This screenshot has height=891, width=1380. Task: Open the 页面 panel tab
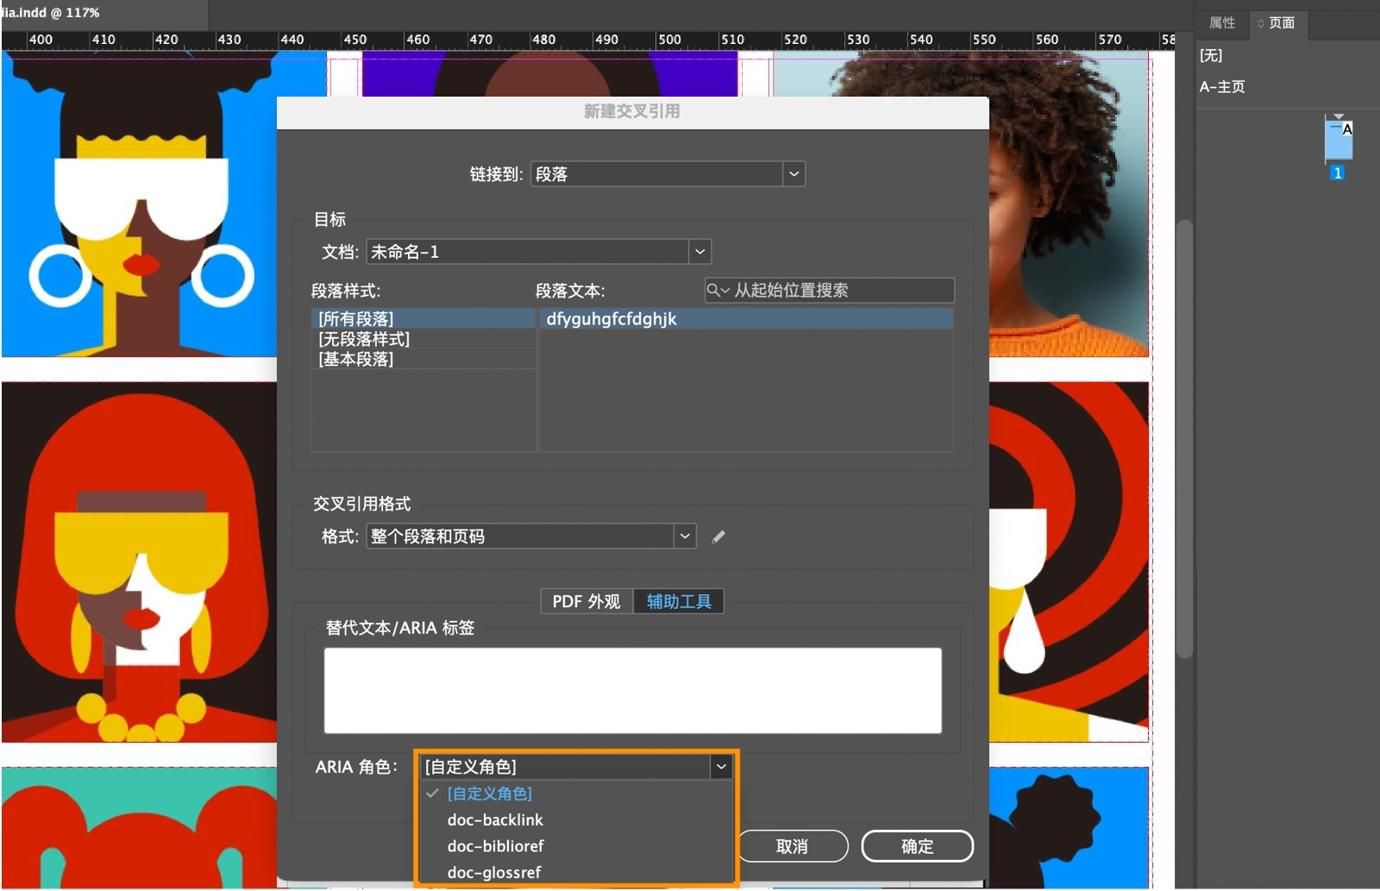[1277, 23]
